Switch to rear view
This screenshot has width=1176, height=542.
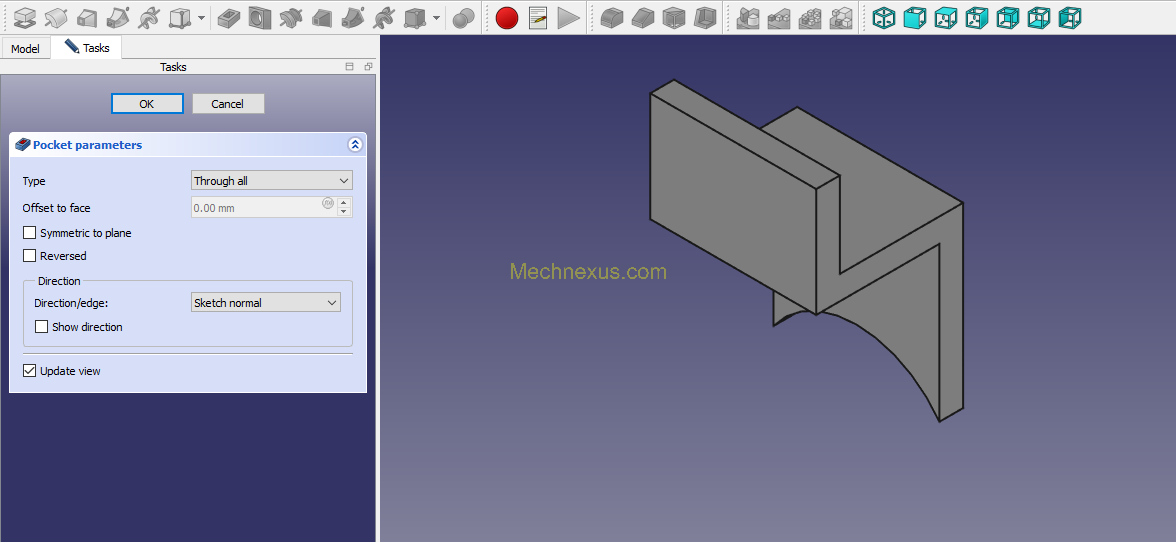coord(1007,17)
